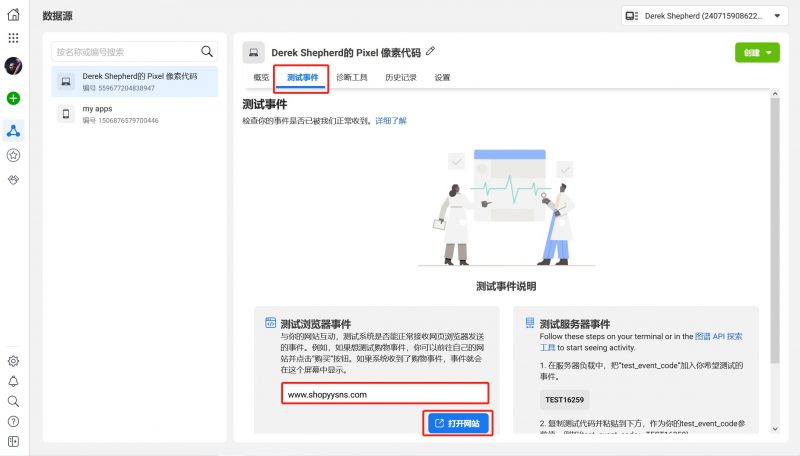
Task: Click laptop icon of Derek Shepherd pixel row
Action: [x=66, y=82]
